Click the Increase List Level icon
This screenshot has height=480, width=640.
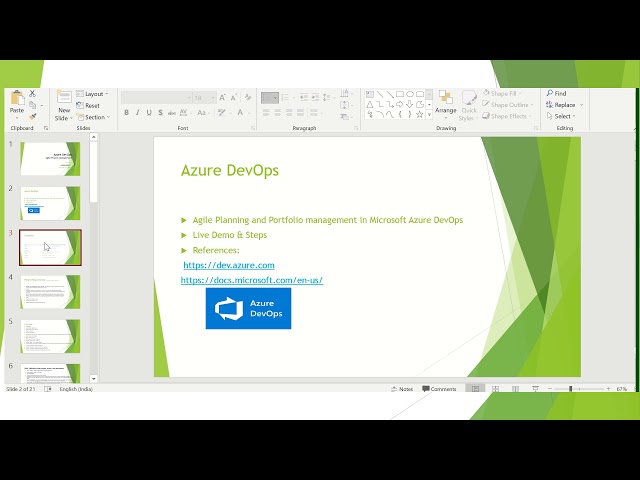(315, 98)
